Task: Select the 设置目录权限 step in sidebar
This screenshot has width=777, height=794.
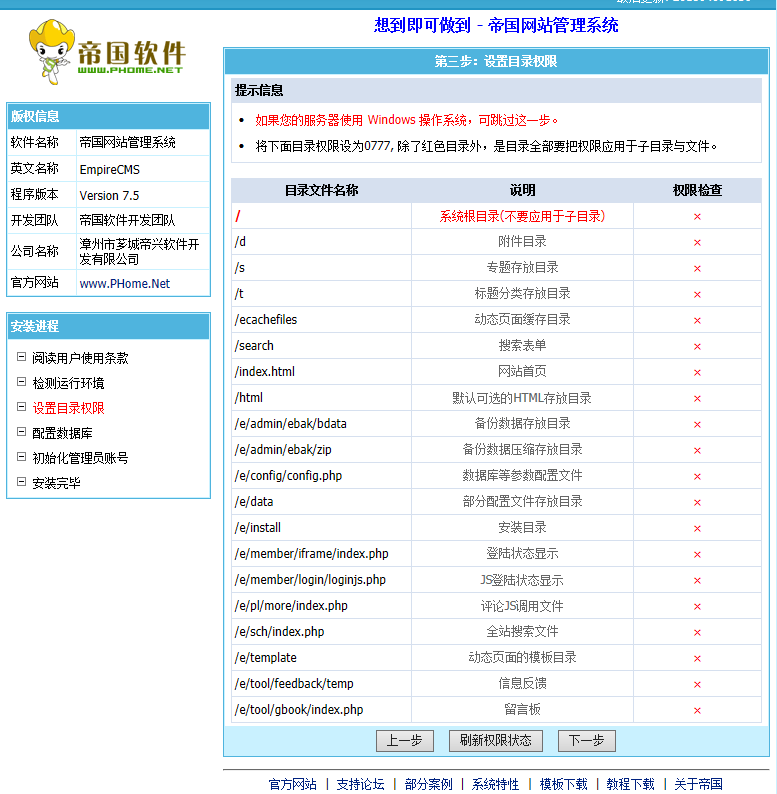Action: click(x=67, y=408)
